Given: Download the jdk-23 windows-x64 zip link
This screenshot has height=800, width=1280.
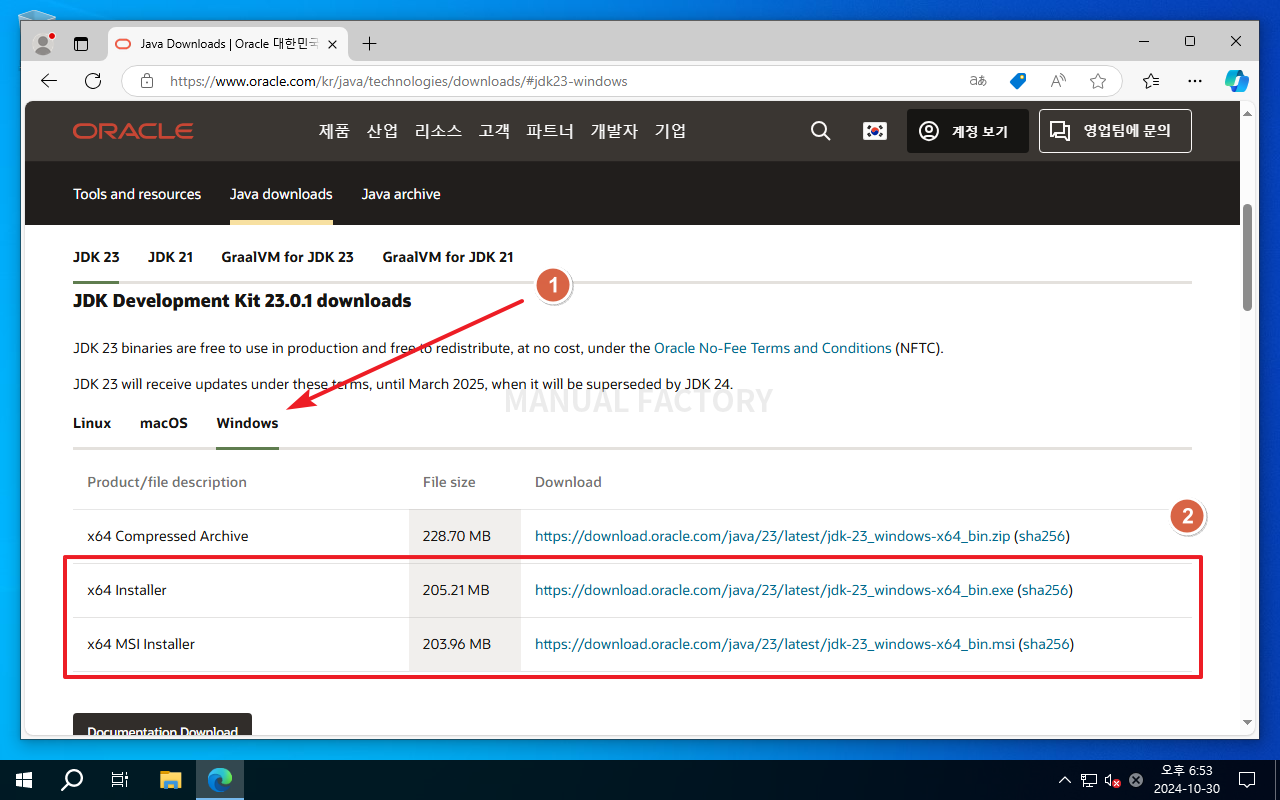Looking at the screenshot, I should coord(773,536).
